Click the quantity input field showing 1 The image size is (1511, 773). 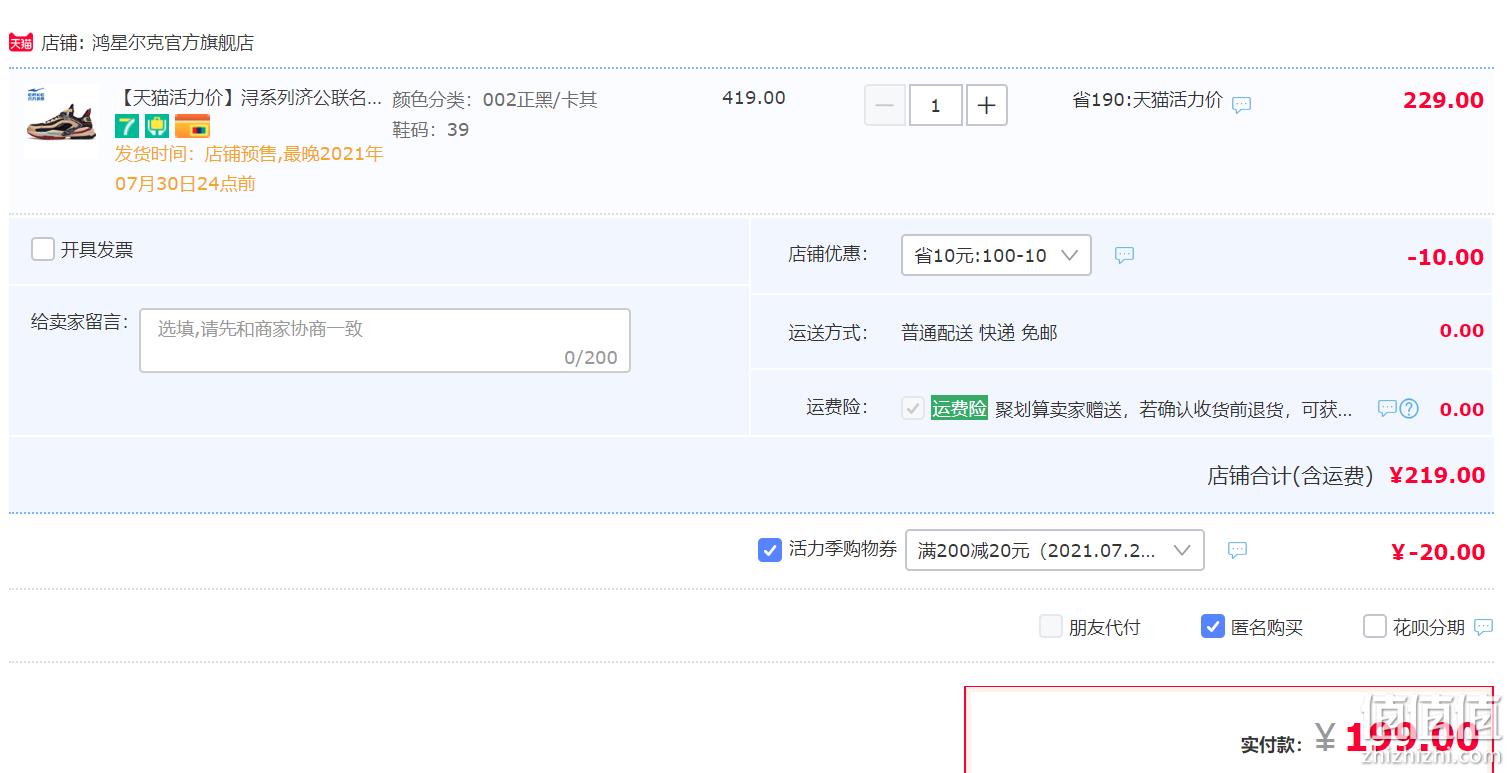(x=936, y=105)
